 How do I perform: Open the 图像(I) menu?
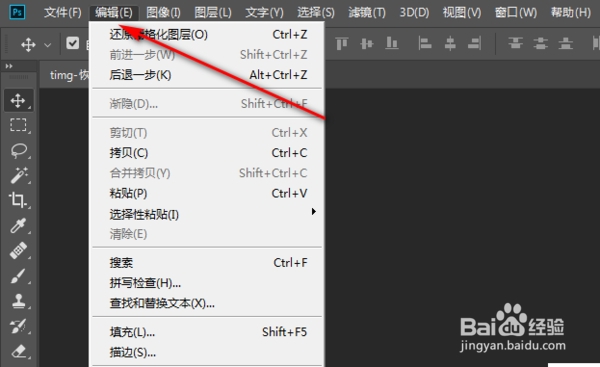[x=163, y=13]
